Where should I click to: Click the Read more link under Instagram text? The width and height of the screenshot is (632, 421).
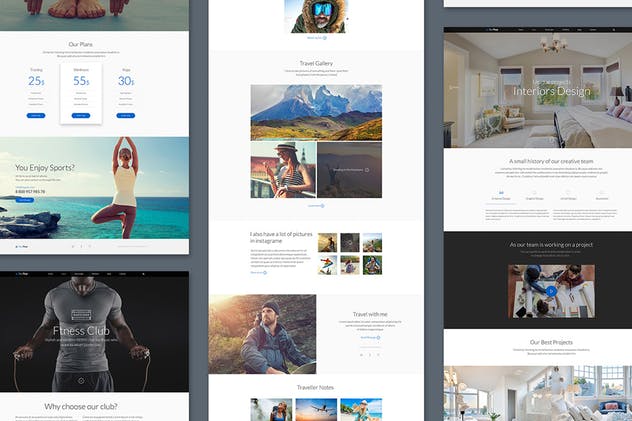coord(259,271)
